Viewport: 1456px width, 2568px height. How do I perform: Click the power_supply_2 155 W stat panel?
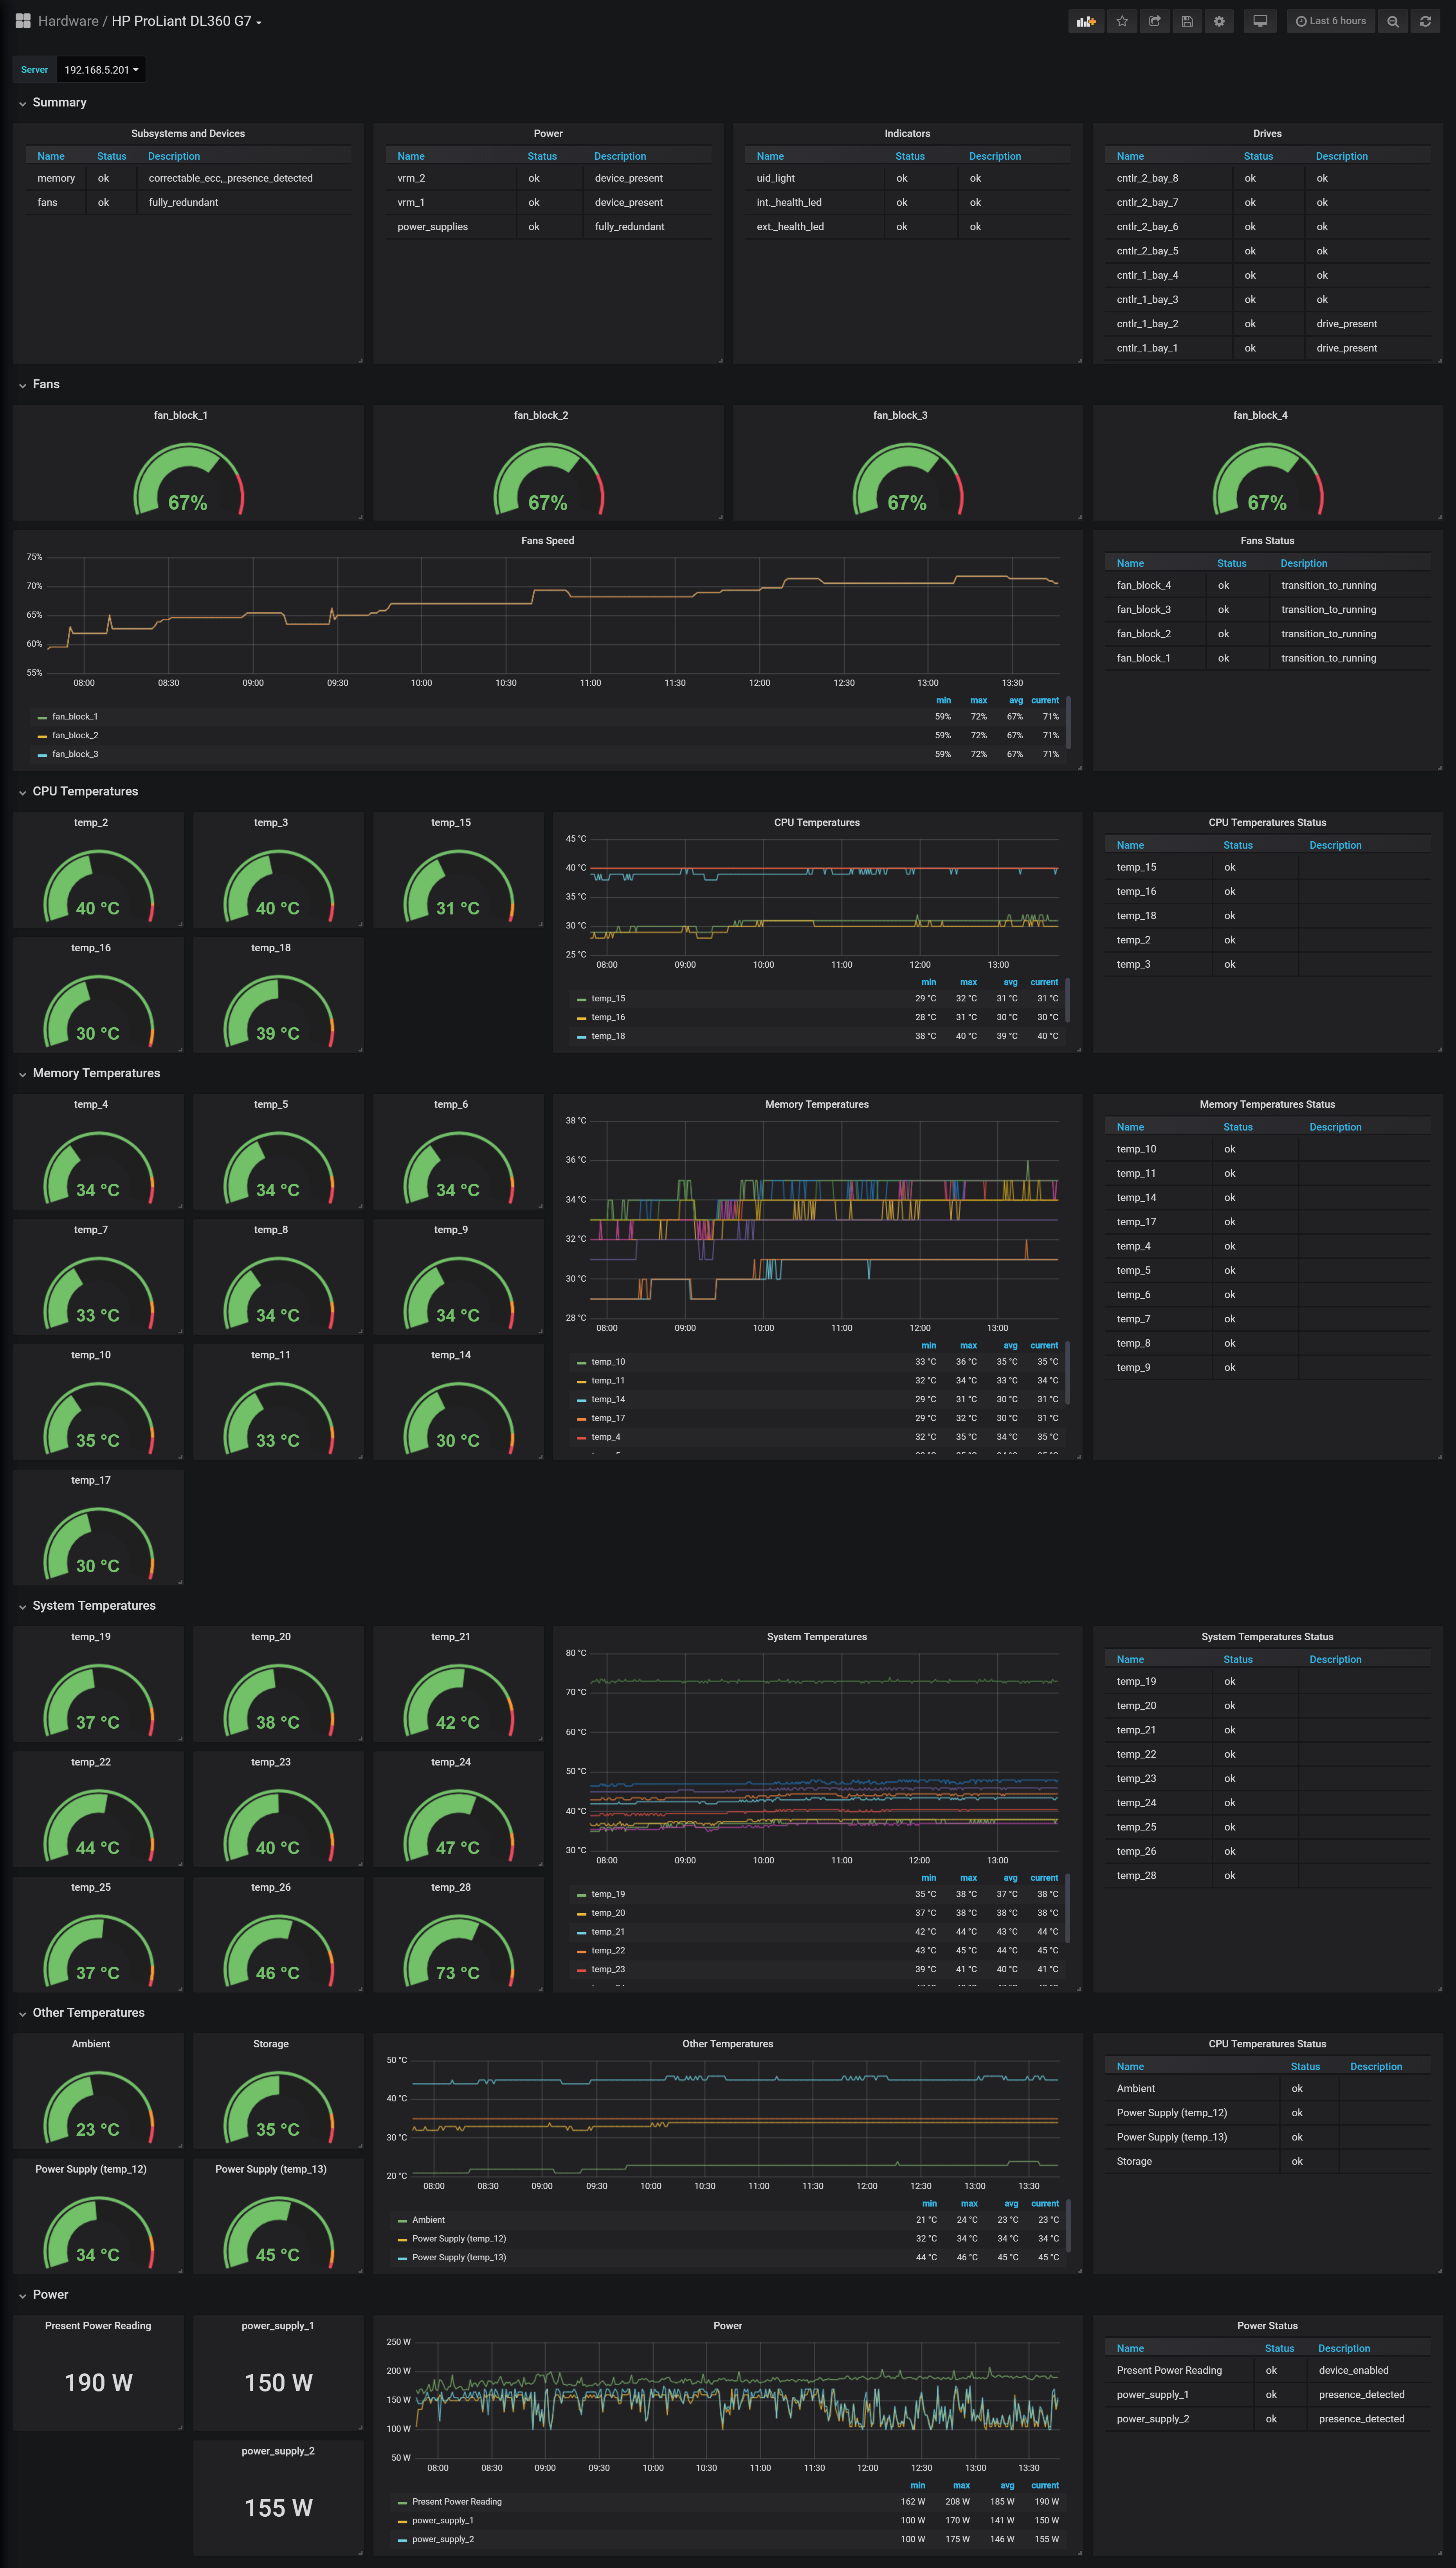tap(278, 2497)
